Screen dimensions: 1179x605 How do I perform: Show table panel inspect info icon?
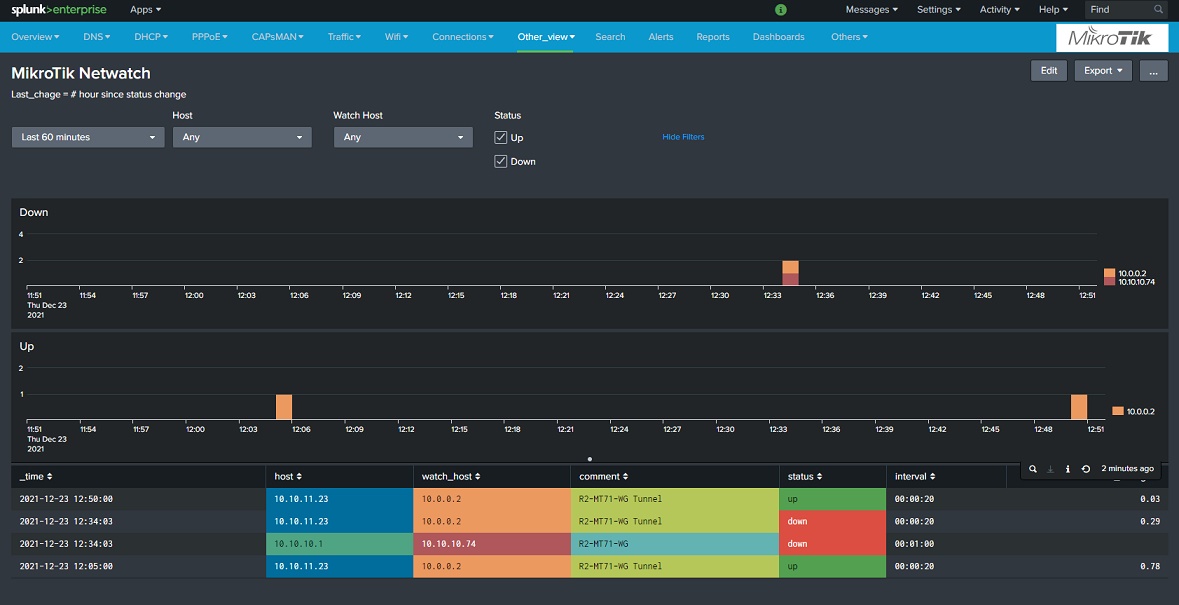1068,468
